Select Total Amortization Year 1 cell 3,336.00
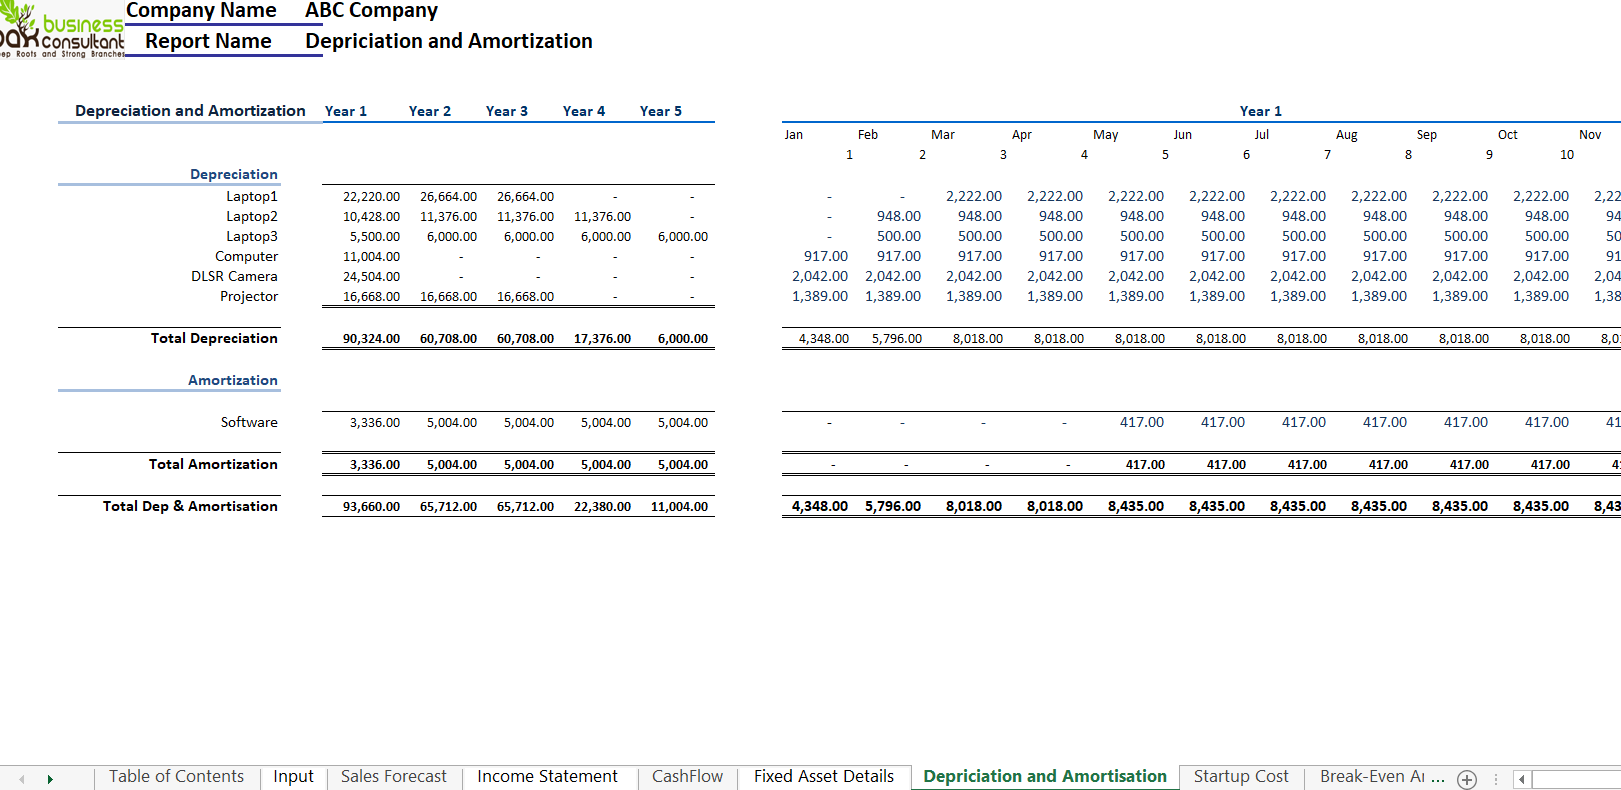 [x=375, y=465]
